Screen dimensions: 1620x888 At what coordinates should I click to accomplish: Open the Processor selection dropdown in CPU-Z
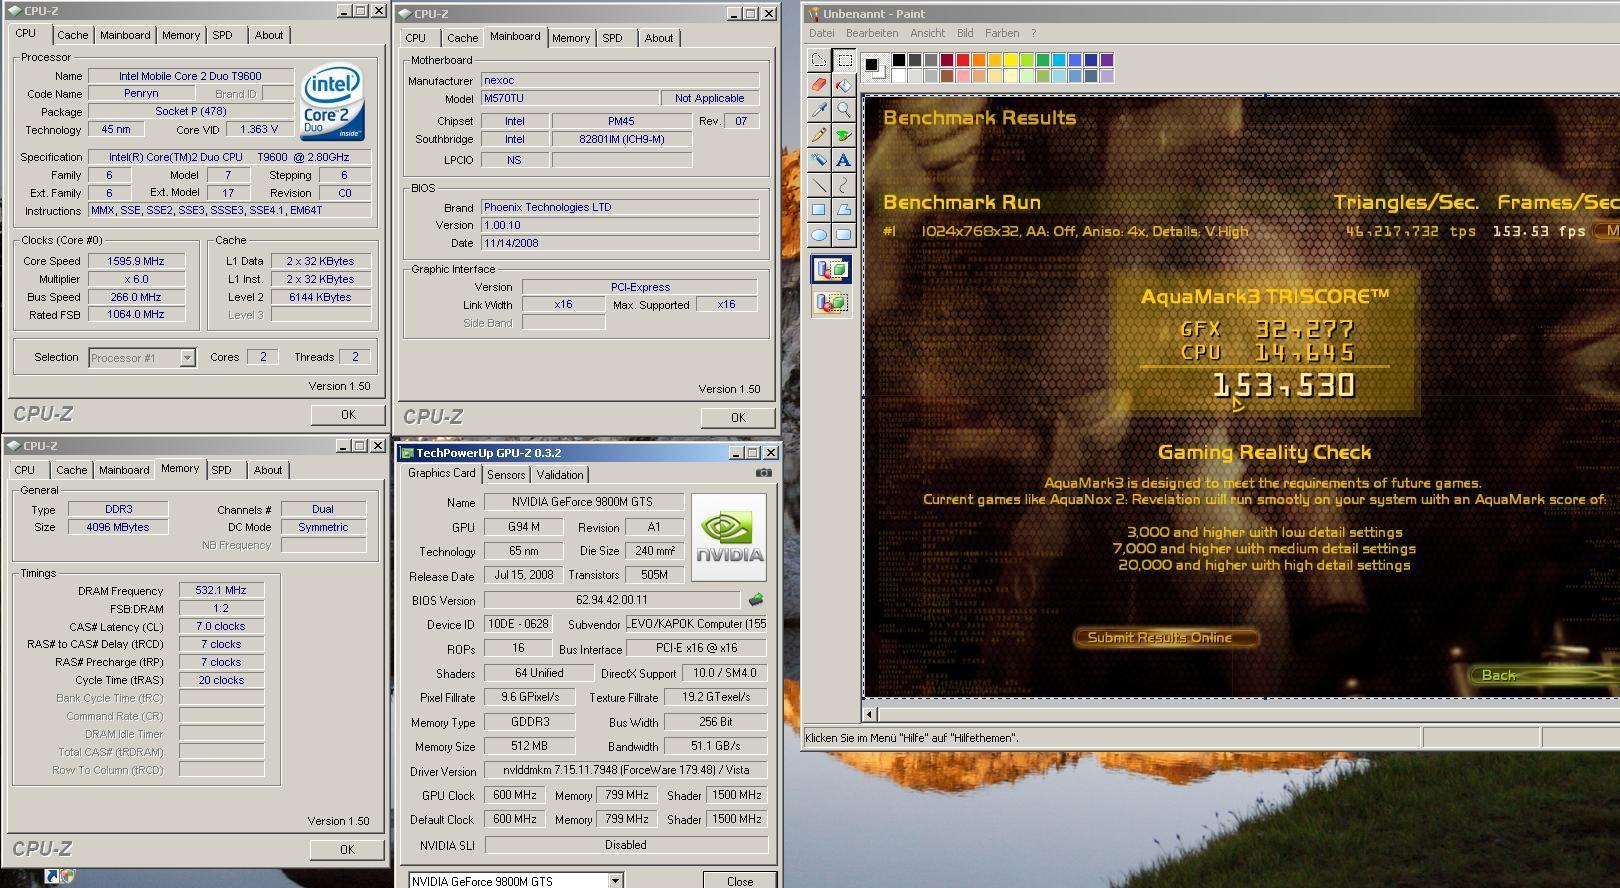(187, 358)
